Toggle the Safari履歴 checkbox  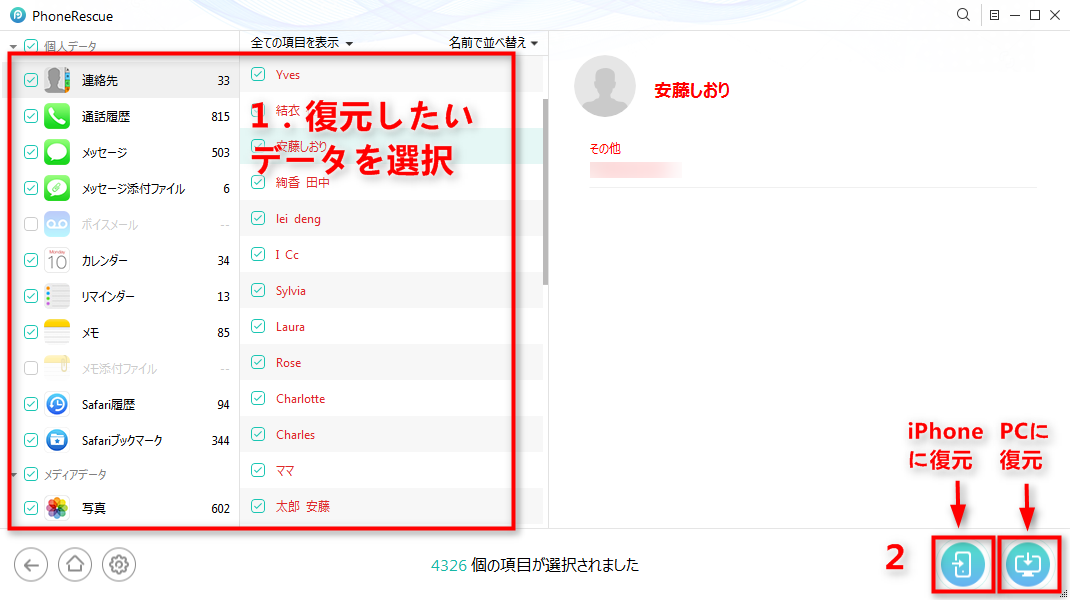tap(31, 404)
